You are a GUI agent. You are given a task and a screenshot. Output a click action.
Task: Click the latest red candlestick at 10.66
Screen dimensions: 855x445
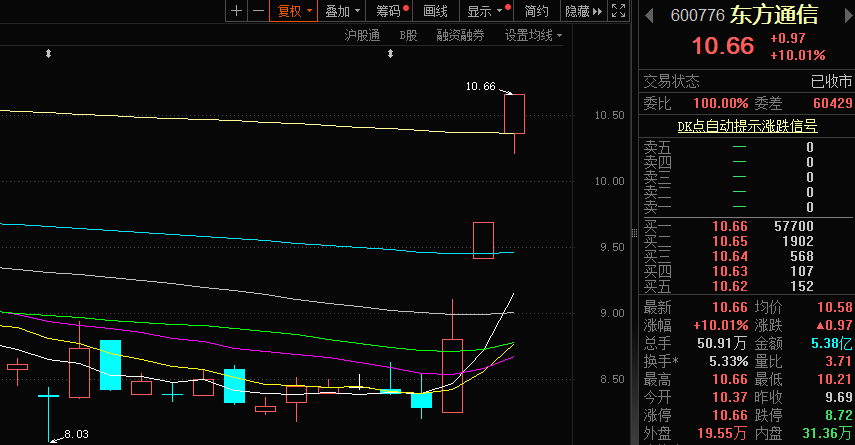(x=514, y=114)
